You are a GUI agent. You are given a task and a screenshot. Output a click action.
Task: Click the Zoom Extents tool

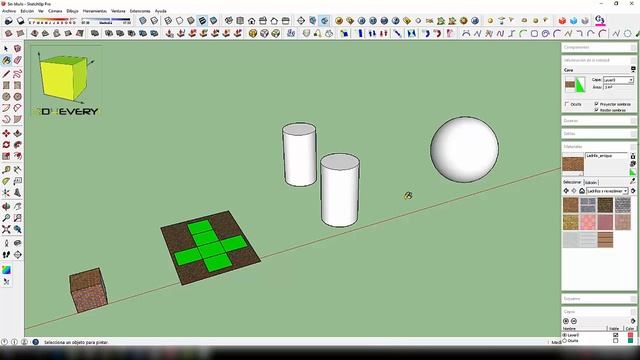tap(6, 229)
